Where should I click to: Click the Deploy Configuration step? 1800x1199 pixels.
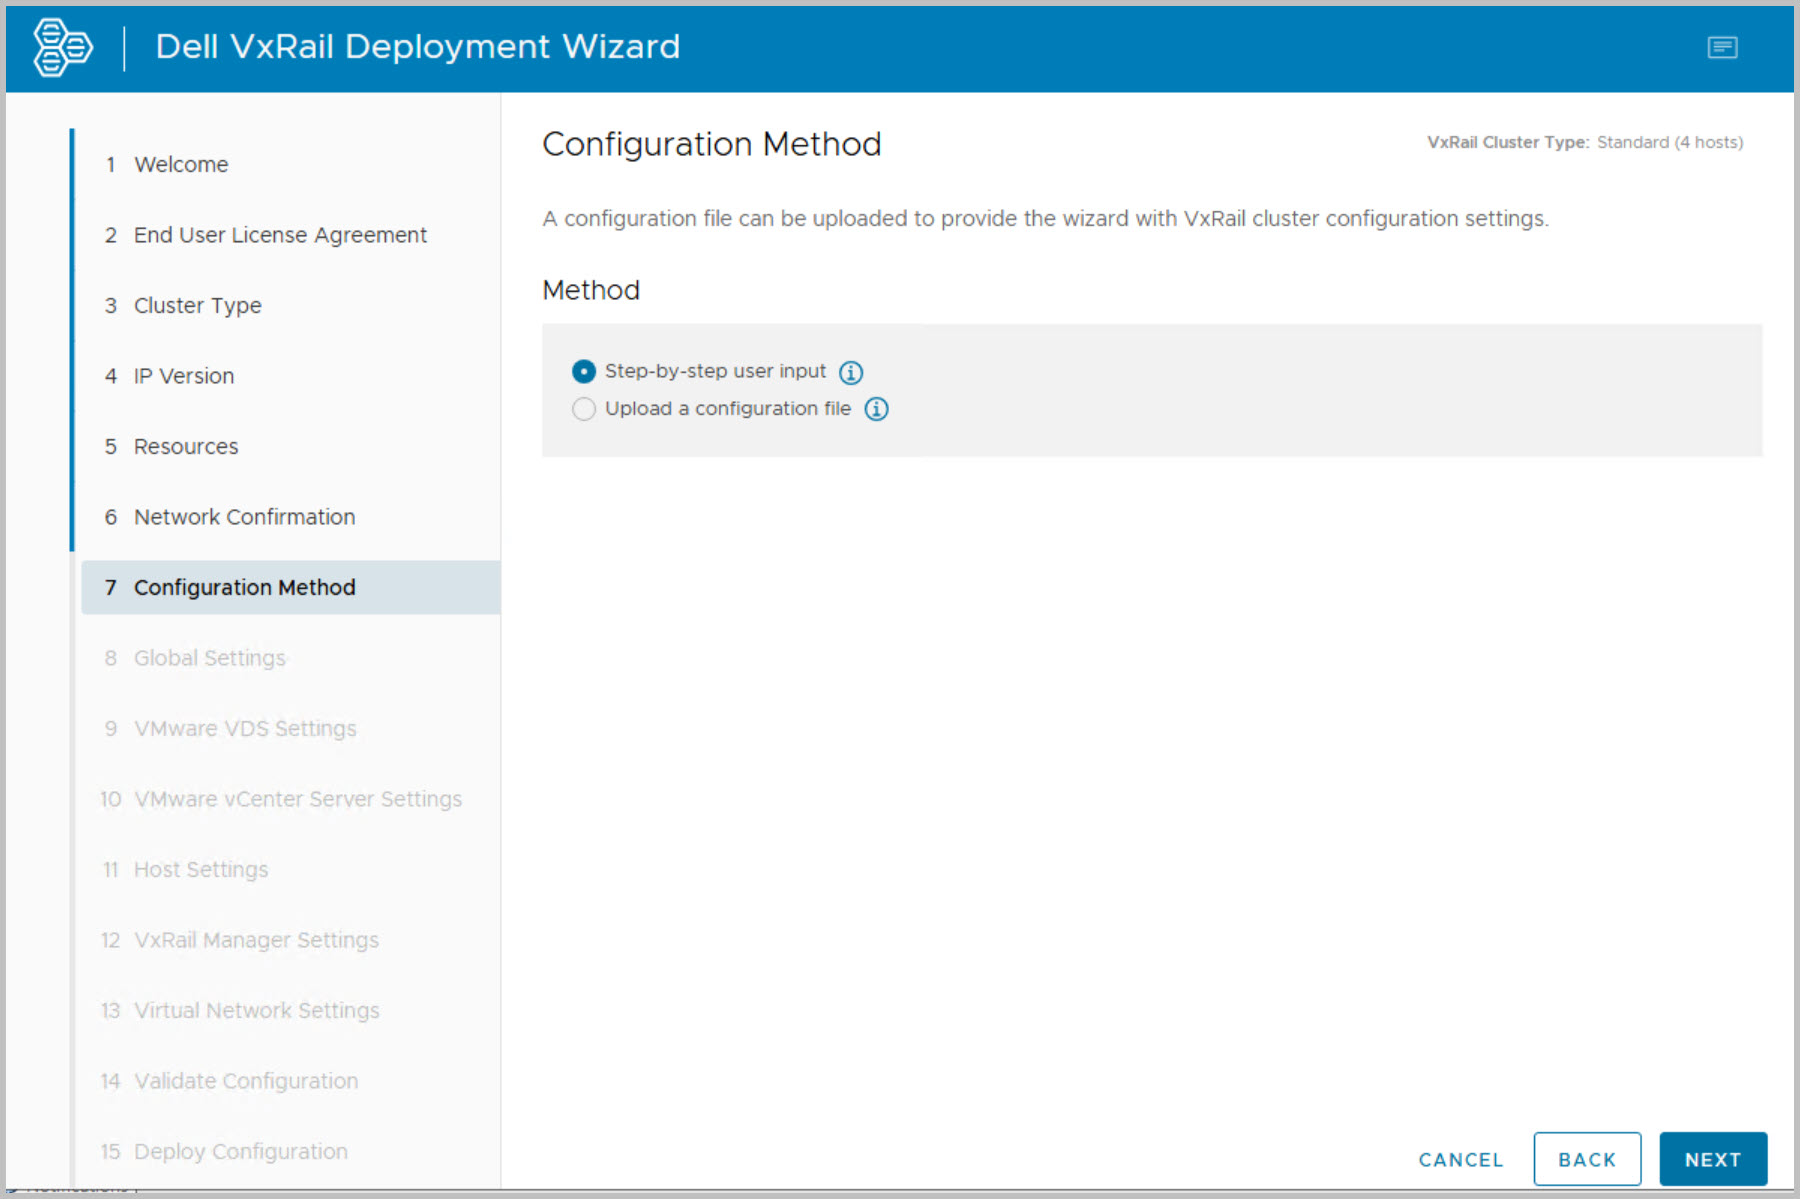point(240,1152)
